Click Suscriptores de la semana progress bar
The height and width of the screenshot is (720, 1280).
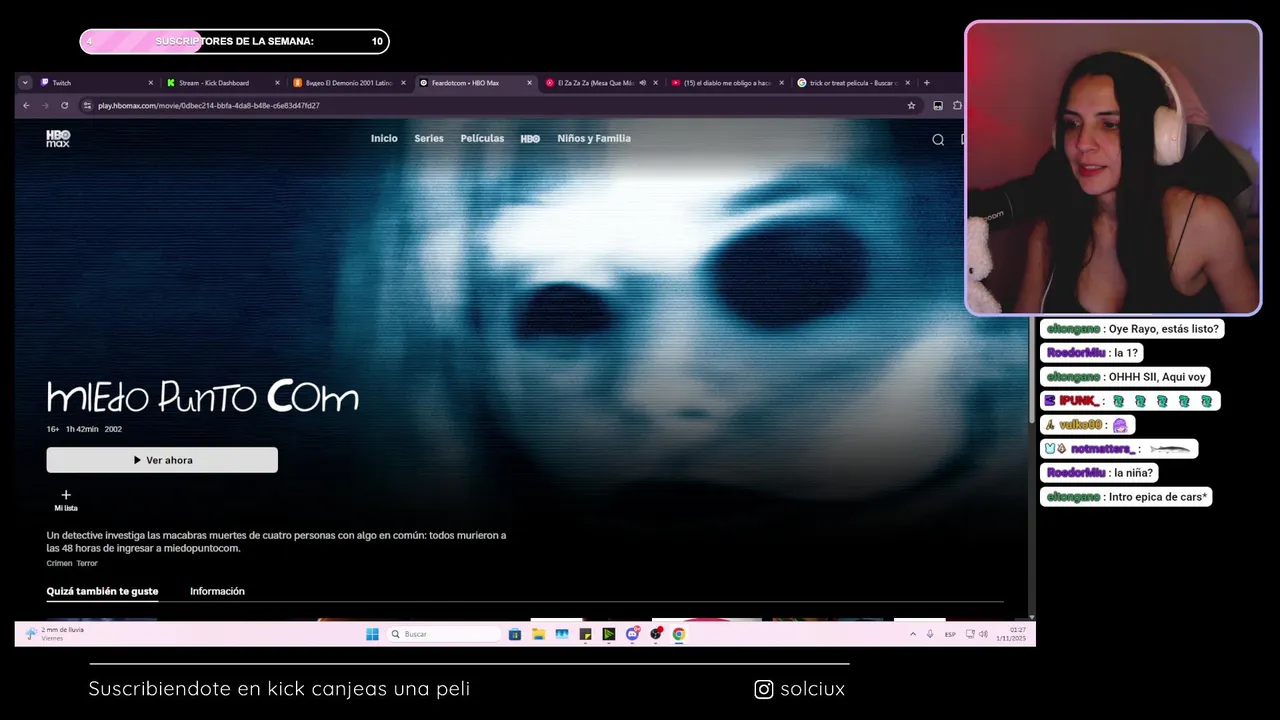[x=234, y=41]
